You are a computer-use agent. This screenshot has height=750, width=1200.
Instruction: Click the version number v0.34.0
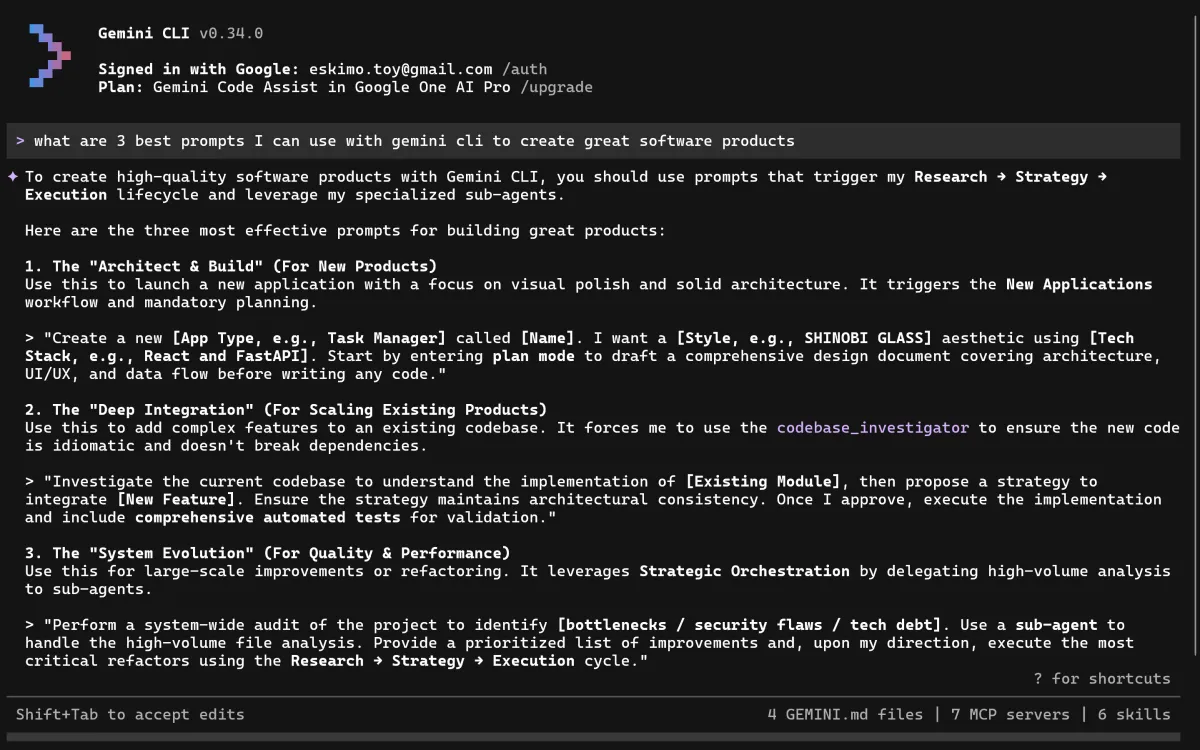[231, 33]
